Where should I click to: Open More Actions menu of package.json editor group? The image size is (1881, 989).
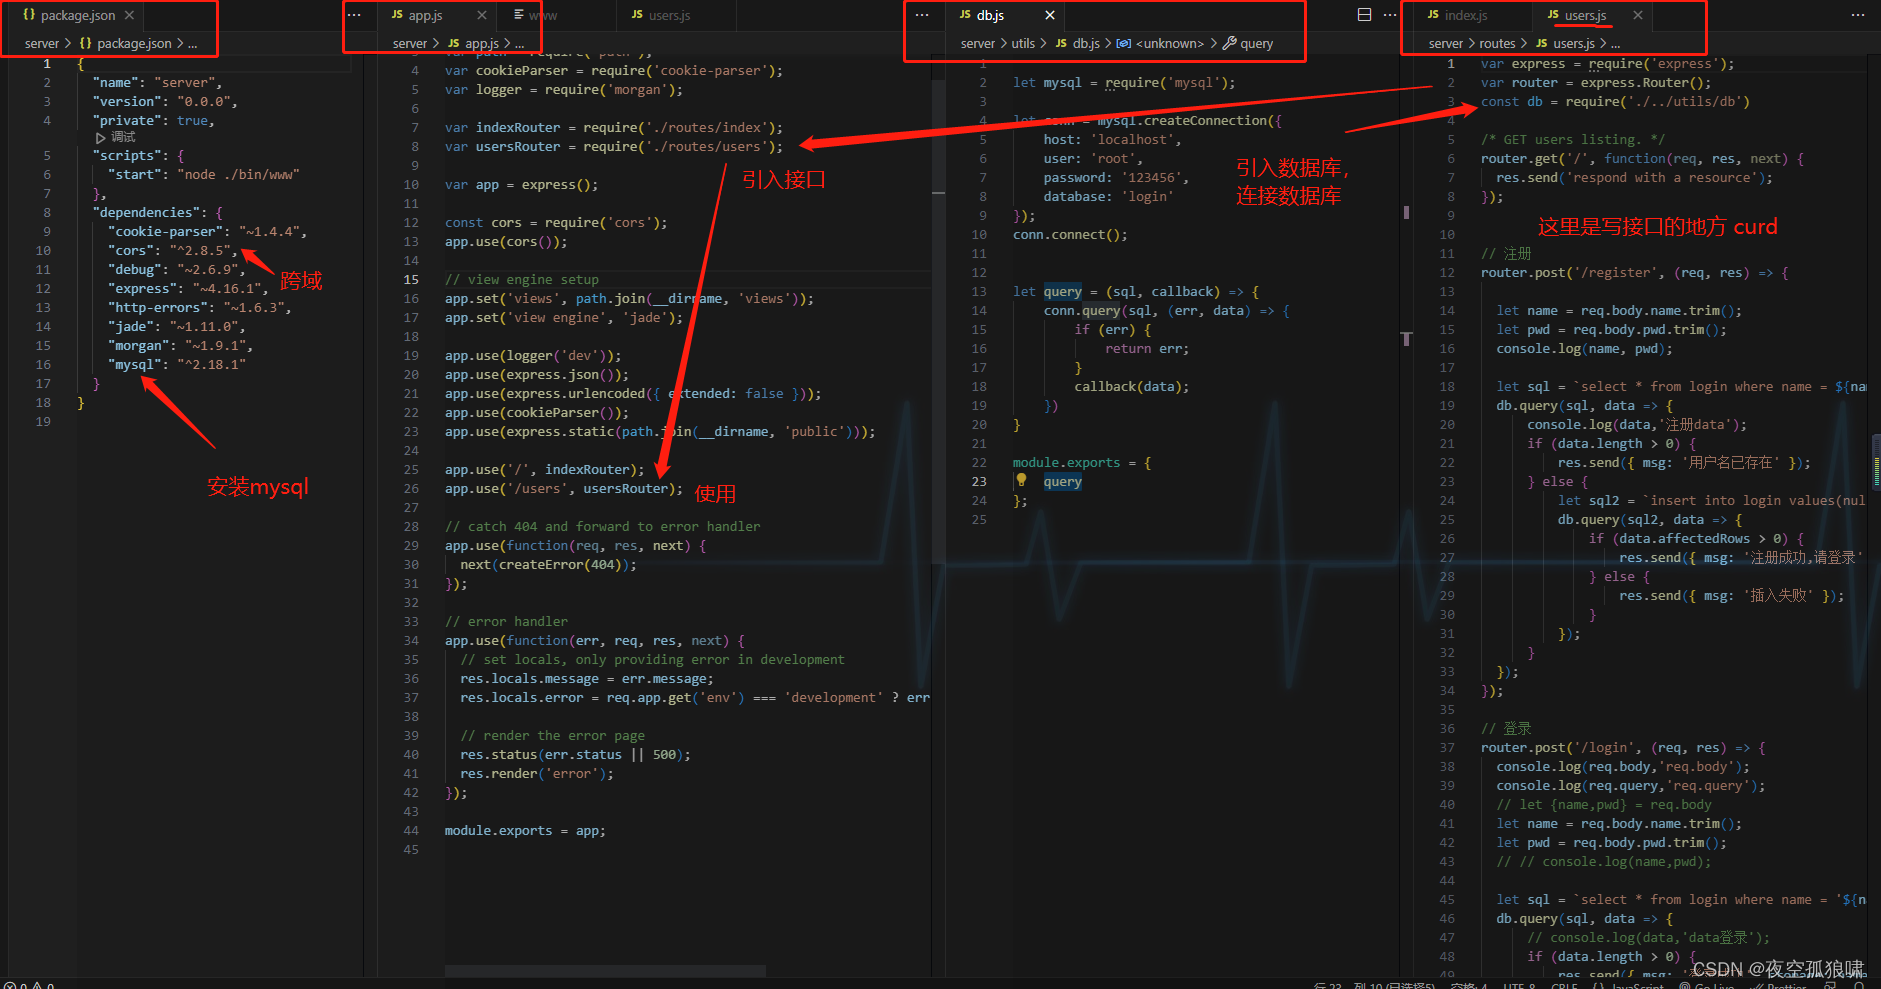coord(354,15)
